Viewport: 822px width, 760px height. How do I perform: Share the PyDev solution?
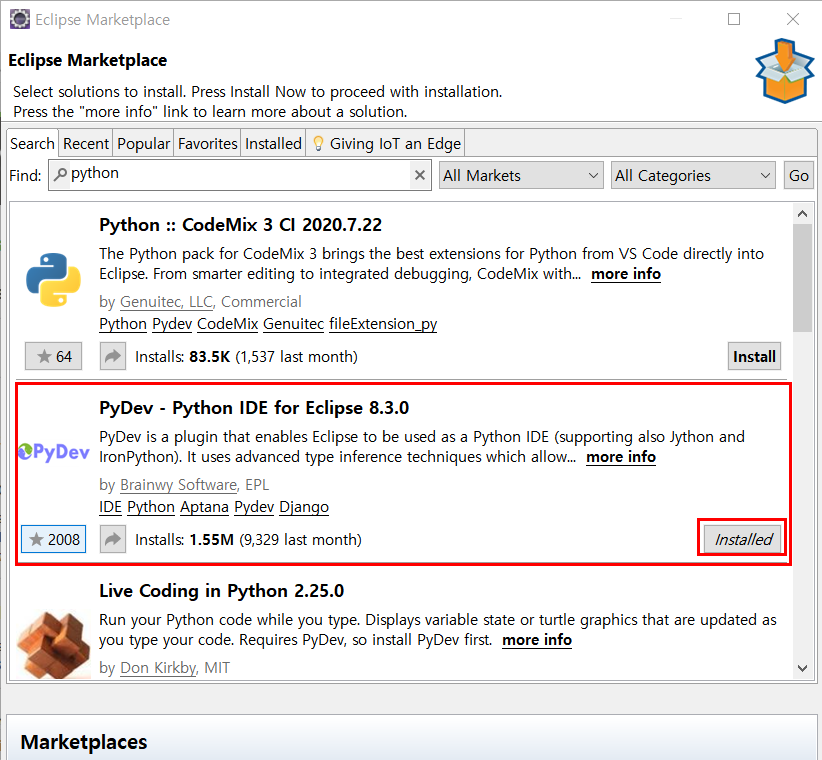pos(113,539)
